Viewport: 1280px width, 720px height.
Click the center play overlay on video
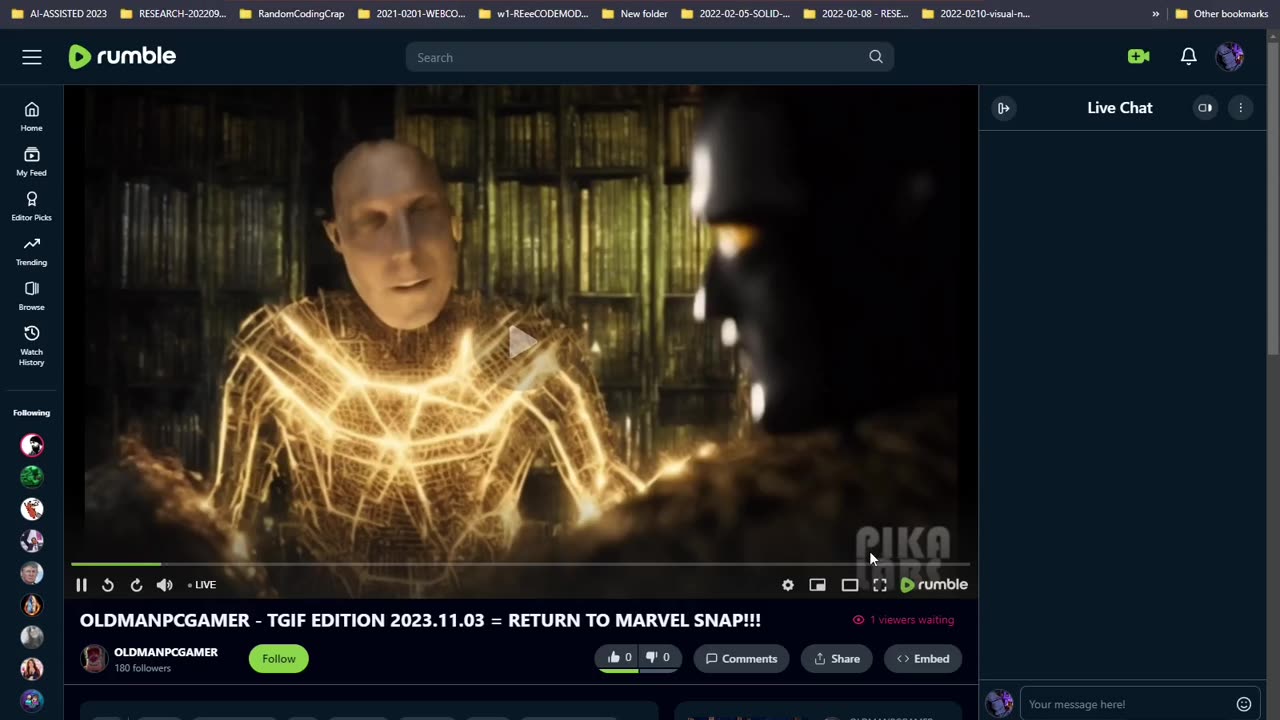pyautogui.click(x=521, y=342)
